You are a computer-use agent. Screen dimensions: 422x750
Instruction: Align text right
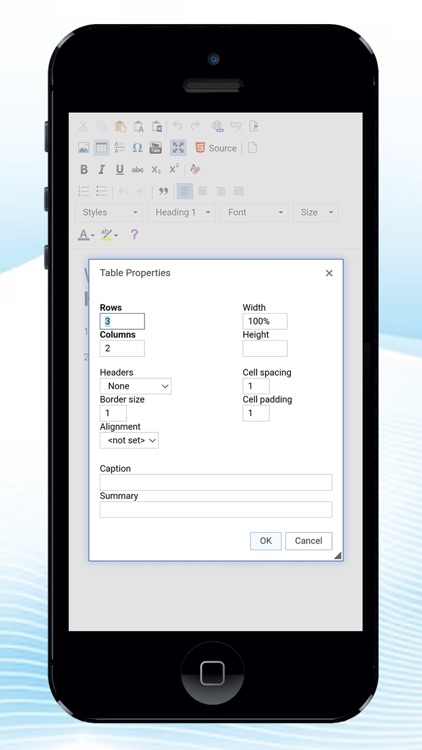pyautogui.click(x=221, y=191)
